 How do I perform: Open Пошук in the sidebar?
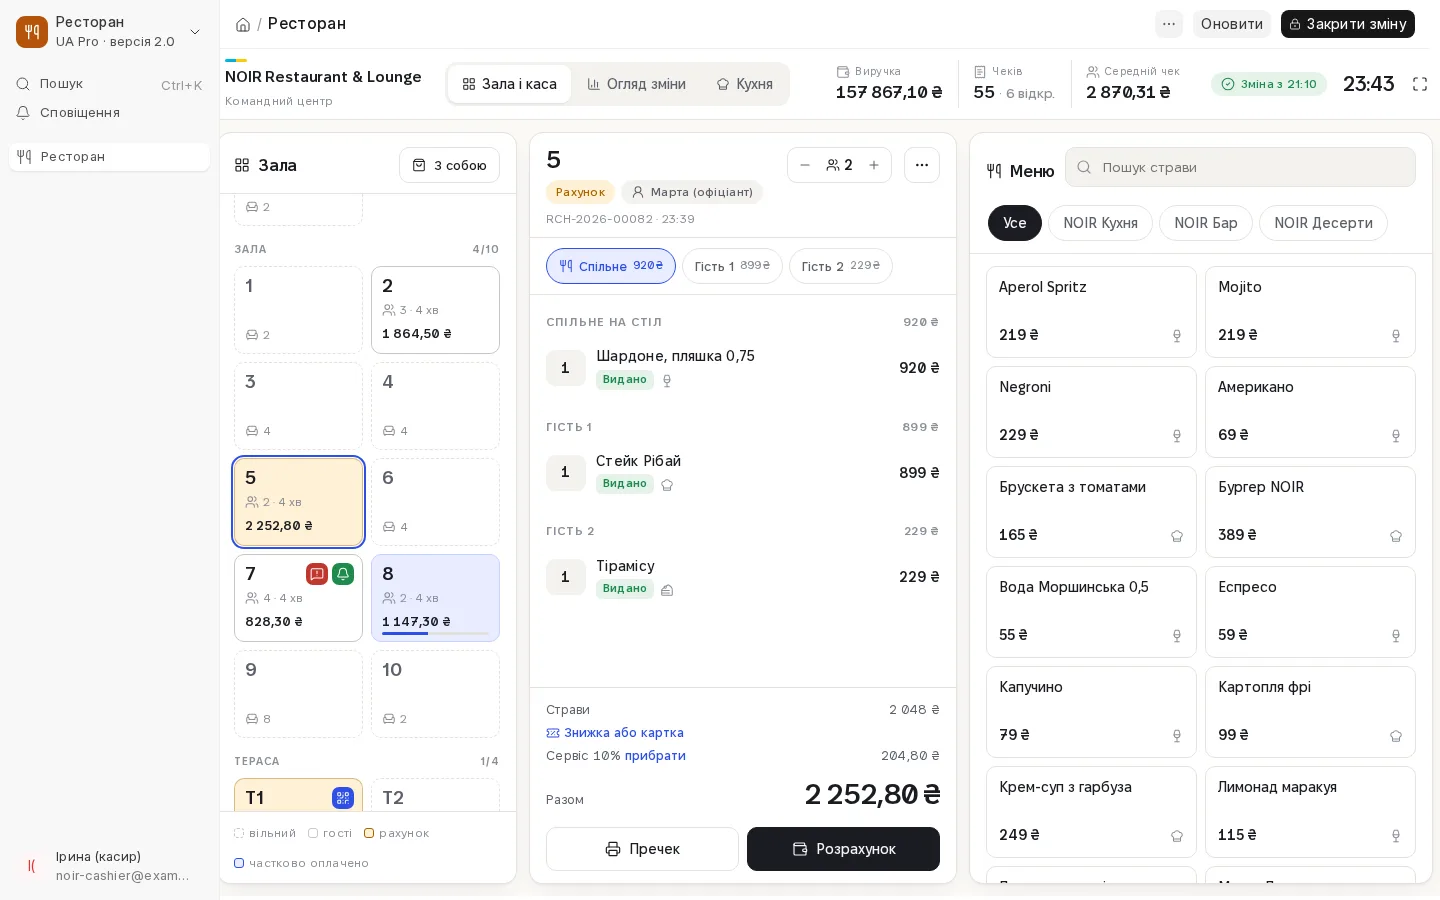(110, 84)
